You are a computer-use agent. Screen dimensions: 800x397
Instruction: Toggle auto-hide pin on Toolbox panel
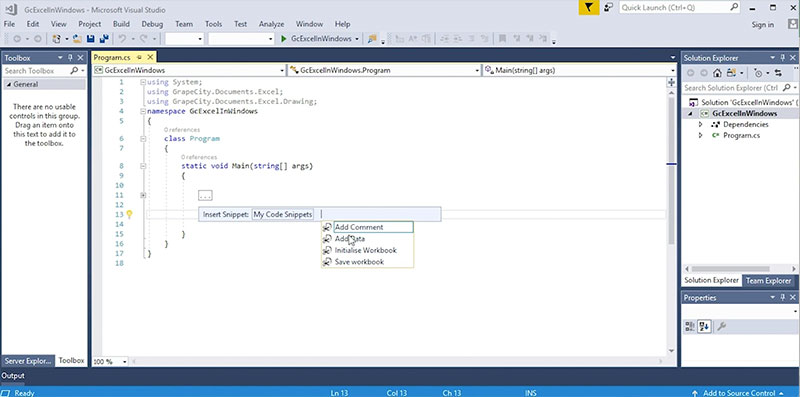pyautogui.click(x=70, y=58)
